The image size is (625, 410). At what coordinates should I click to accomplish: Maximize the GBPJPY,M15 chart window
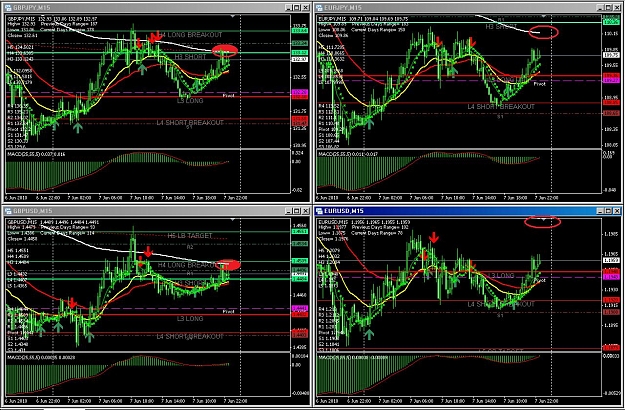pyautogui.click(x=297, y=8)
